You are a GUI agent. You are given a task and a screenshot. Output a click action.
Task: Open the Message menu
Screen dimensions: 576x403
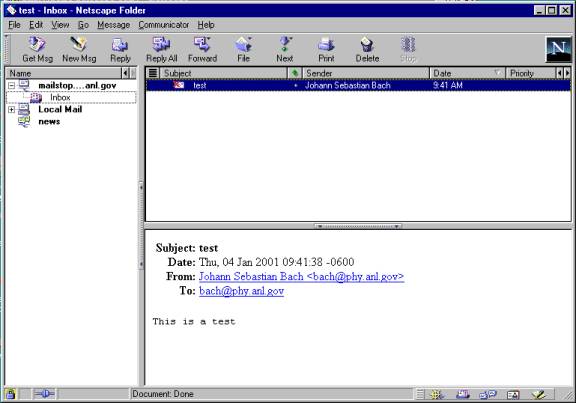tap(114, 25)
